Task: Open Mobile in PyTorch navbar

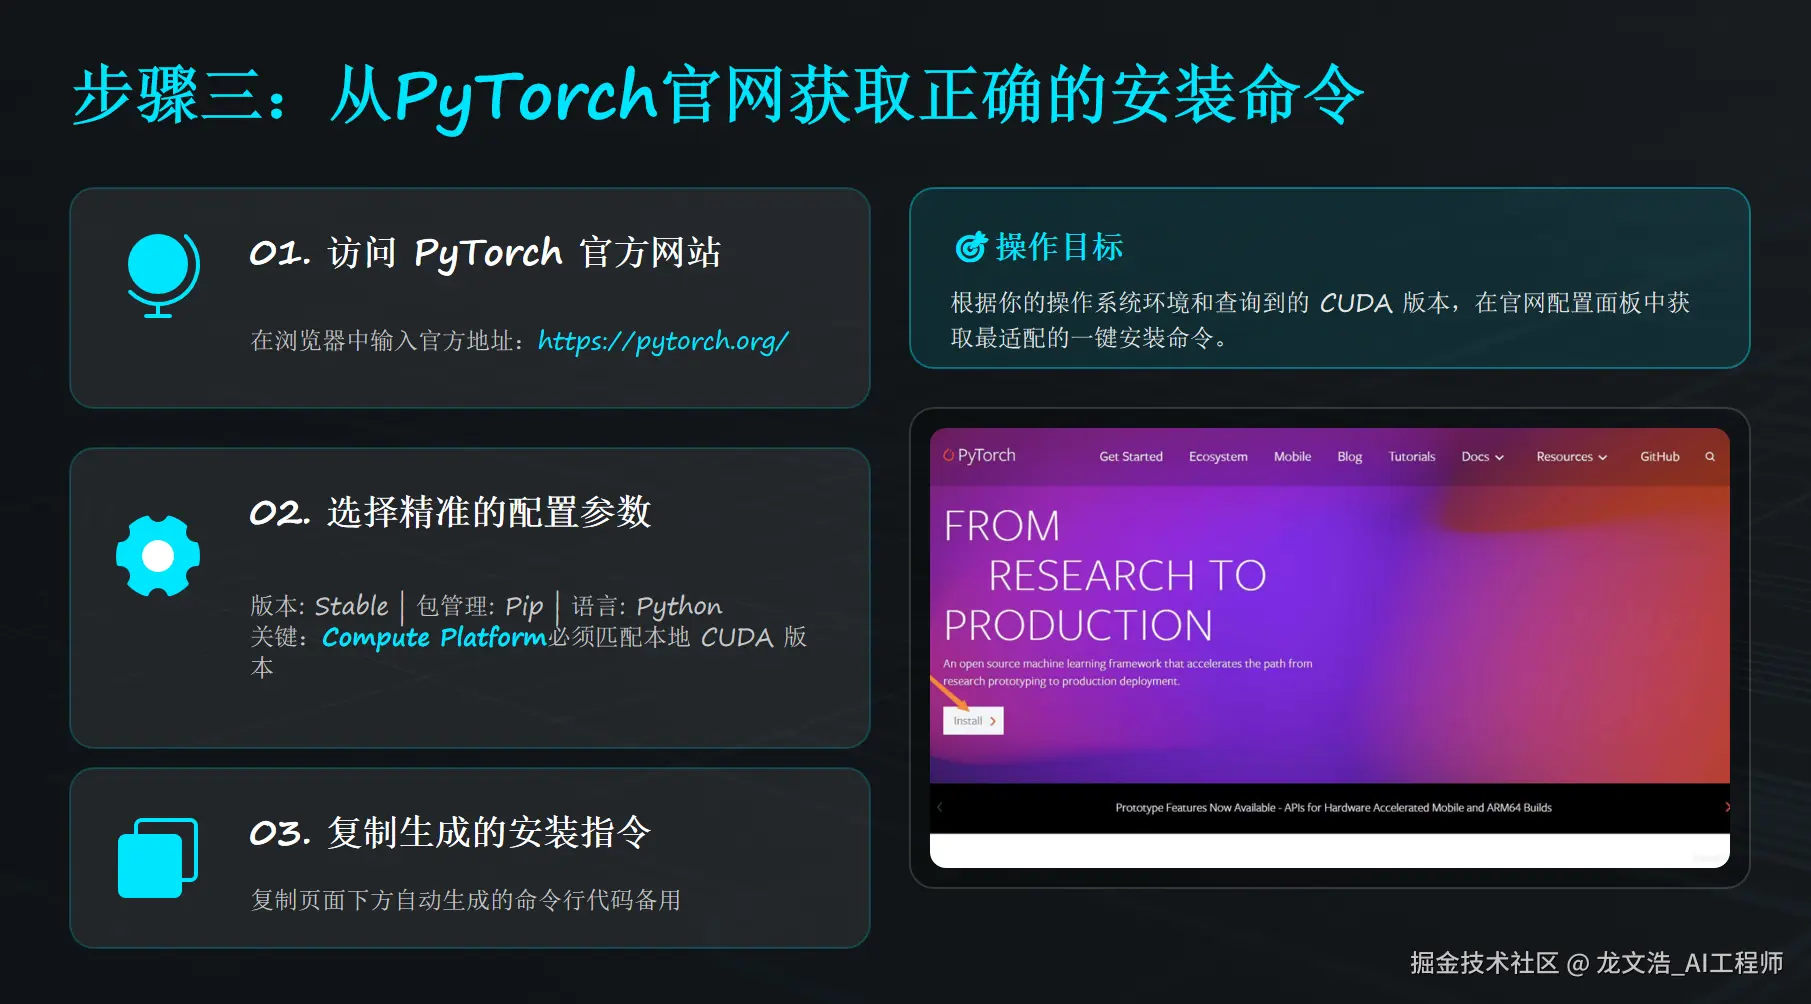Action: (x=1292, y=456)
